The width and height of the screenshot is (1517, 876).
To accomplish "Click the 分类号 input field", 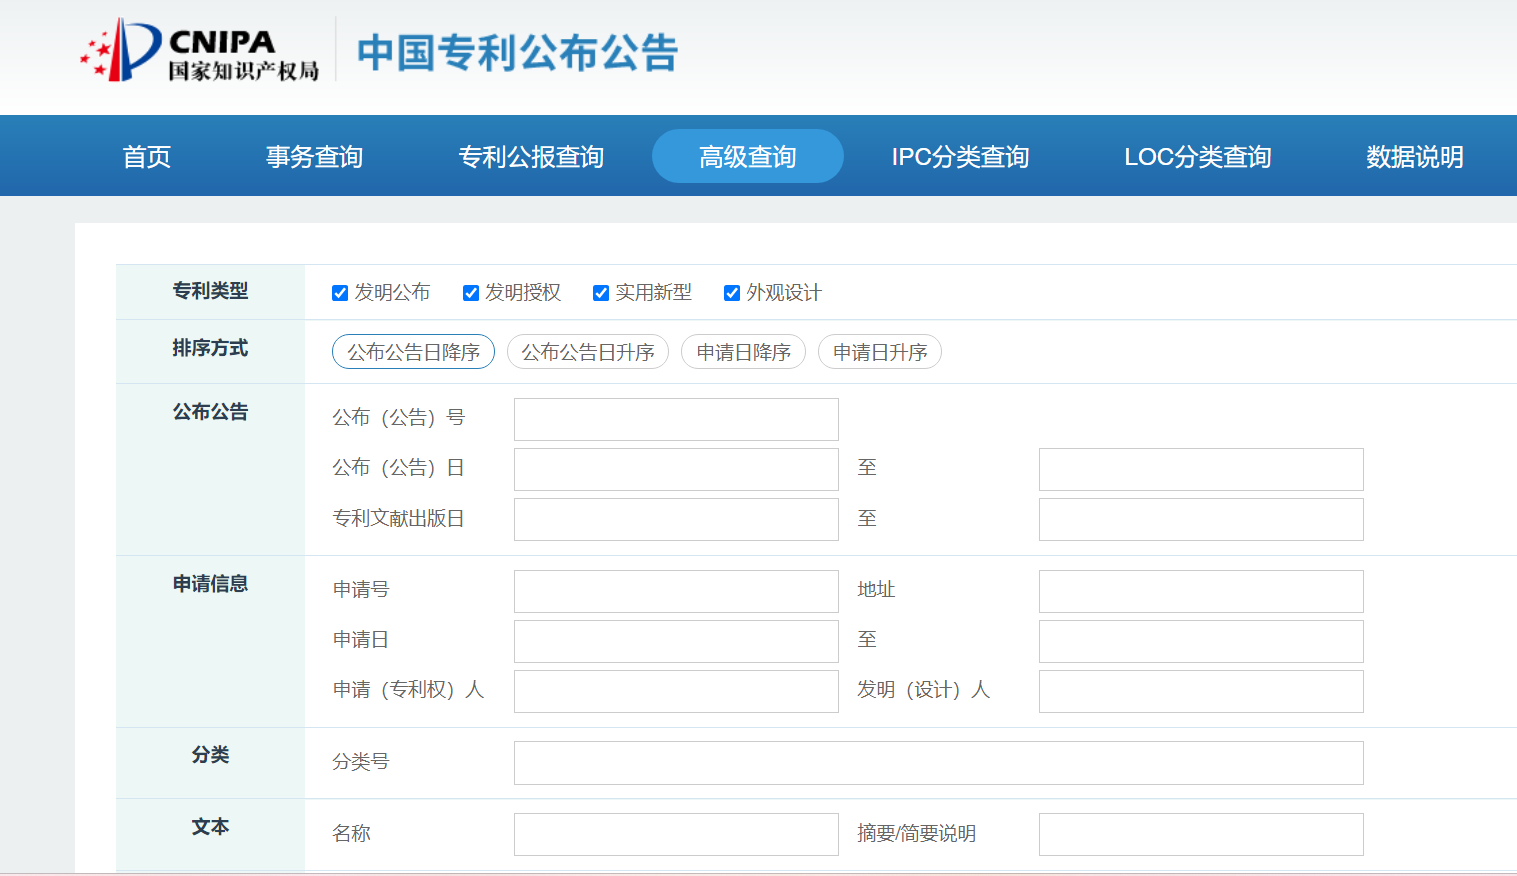I will (x=938, y=762).
